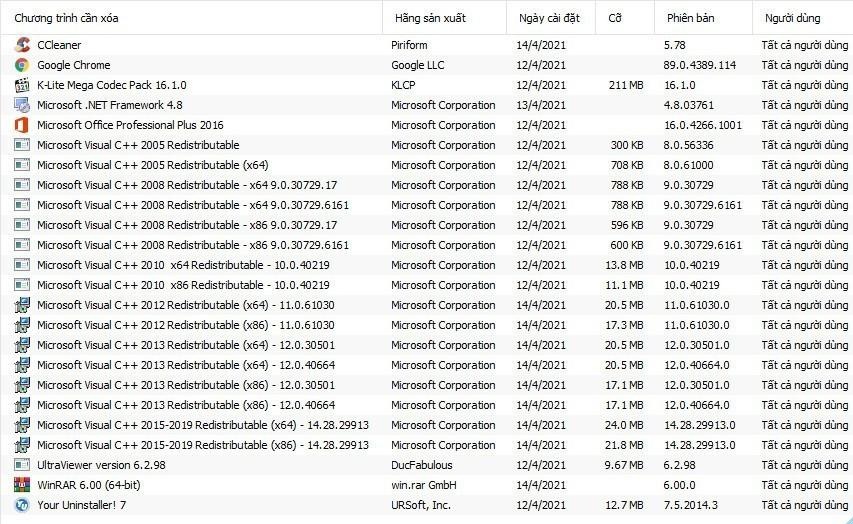This screenshot has height=524, width=853.
Task: Click the Visual C++ 2012 Redistributable (x64) icon
Action: click(22, 305)
